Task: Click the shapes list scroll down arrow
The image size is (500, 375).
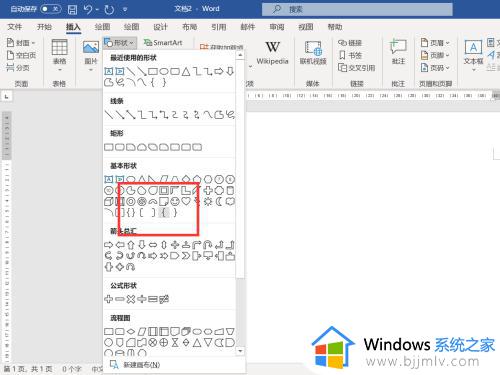Action: (x=240, y=351)
